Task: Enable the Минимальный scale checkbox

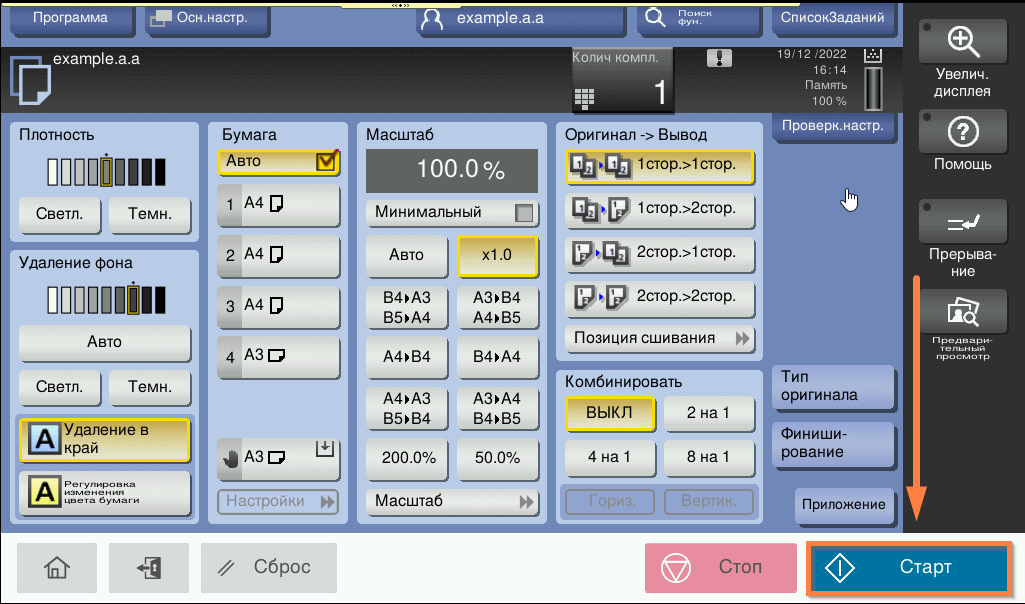Action: [x=524, y=213]
